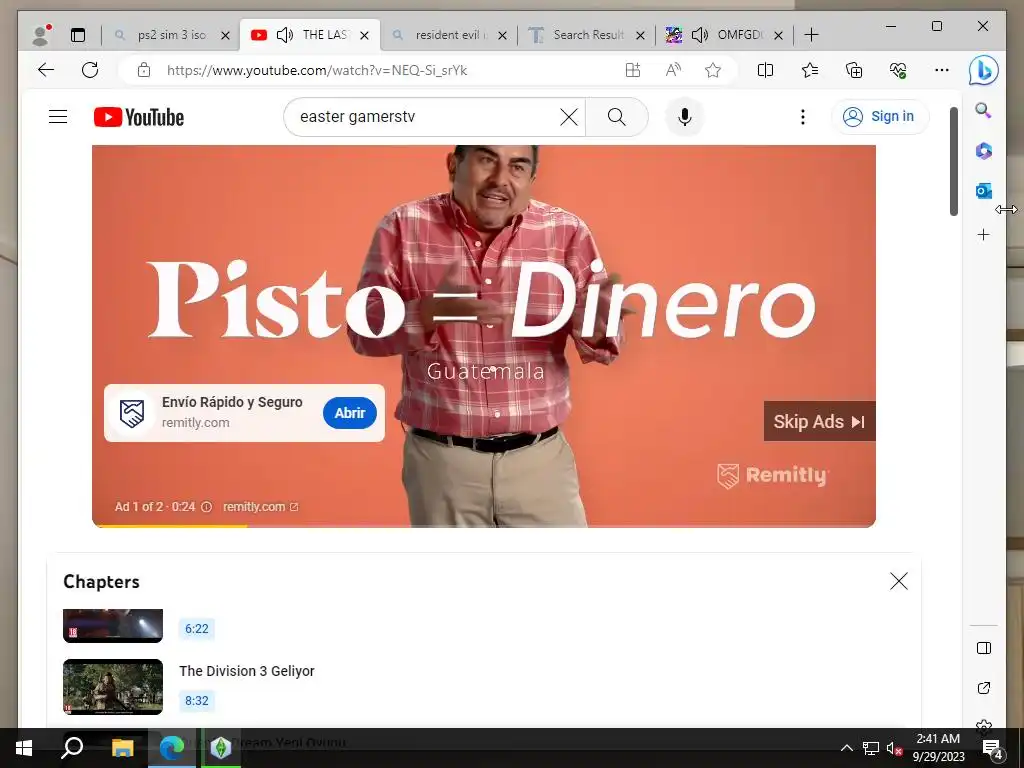The width and height of the screenshot is (1024, 768).
Task: Mute the 'OMFGD' tab speaker icon
Action: [699, 35]
